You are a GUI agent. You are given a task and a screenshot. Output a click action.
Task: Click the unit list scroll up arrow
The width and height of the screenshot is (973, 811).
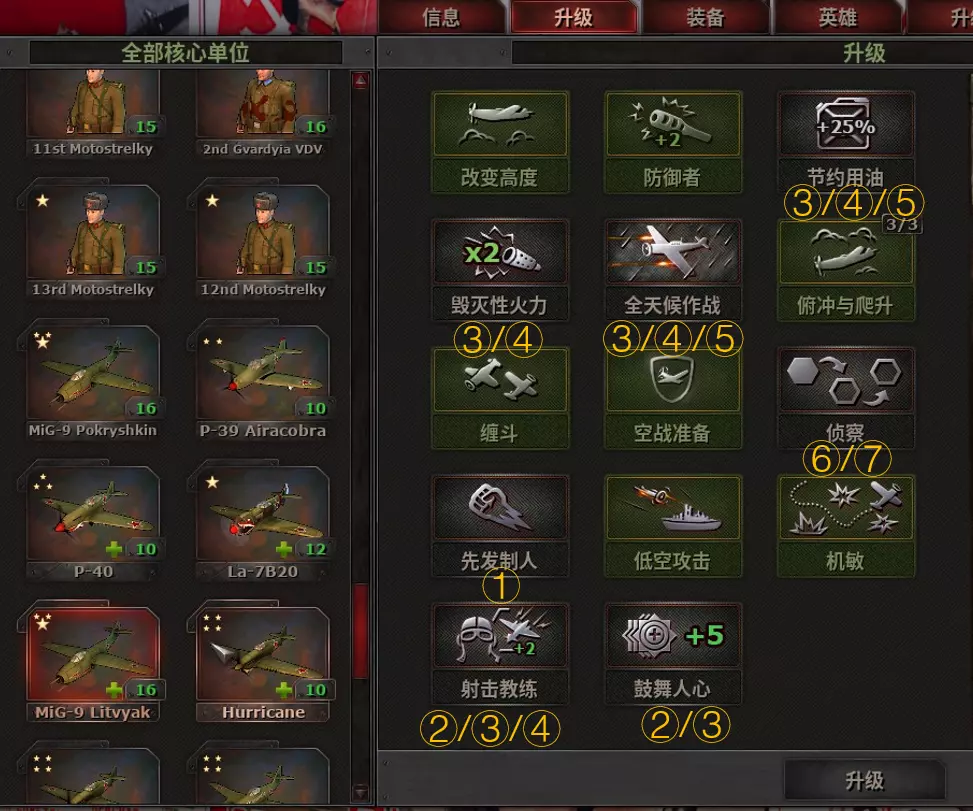(x=361, y=80)
